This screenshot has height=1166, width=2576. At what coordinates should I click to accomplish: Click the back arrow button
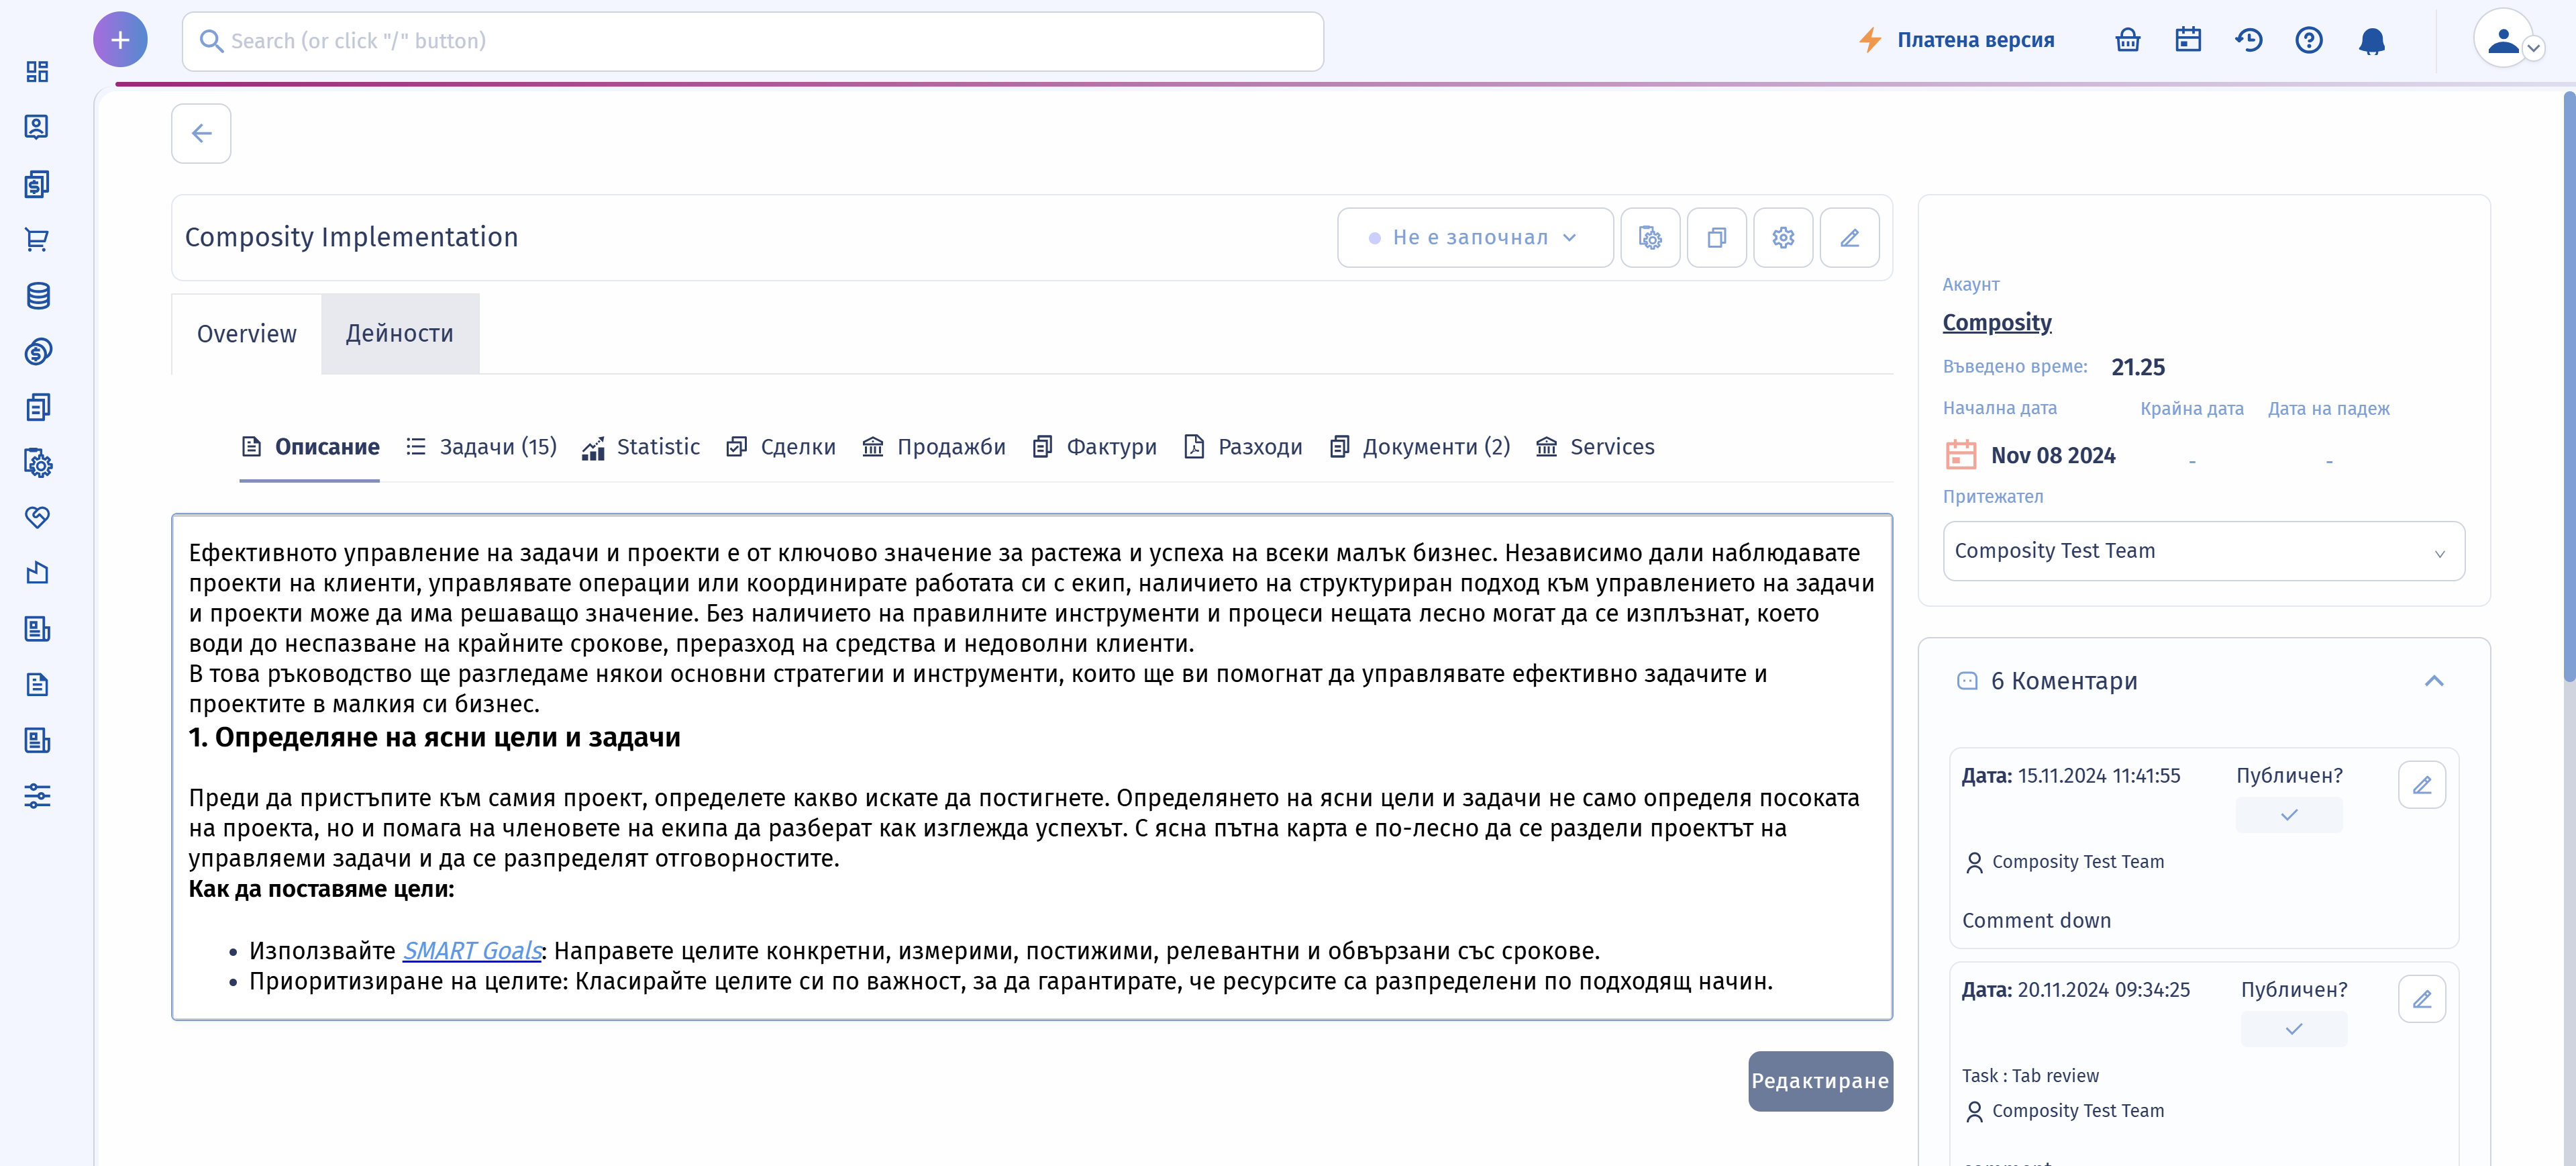[x=201, y=133]
